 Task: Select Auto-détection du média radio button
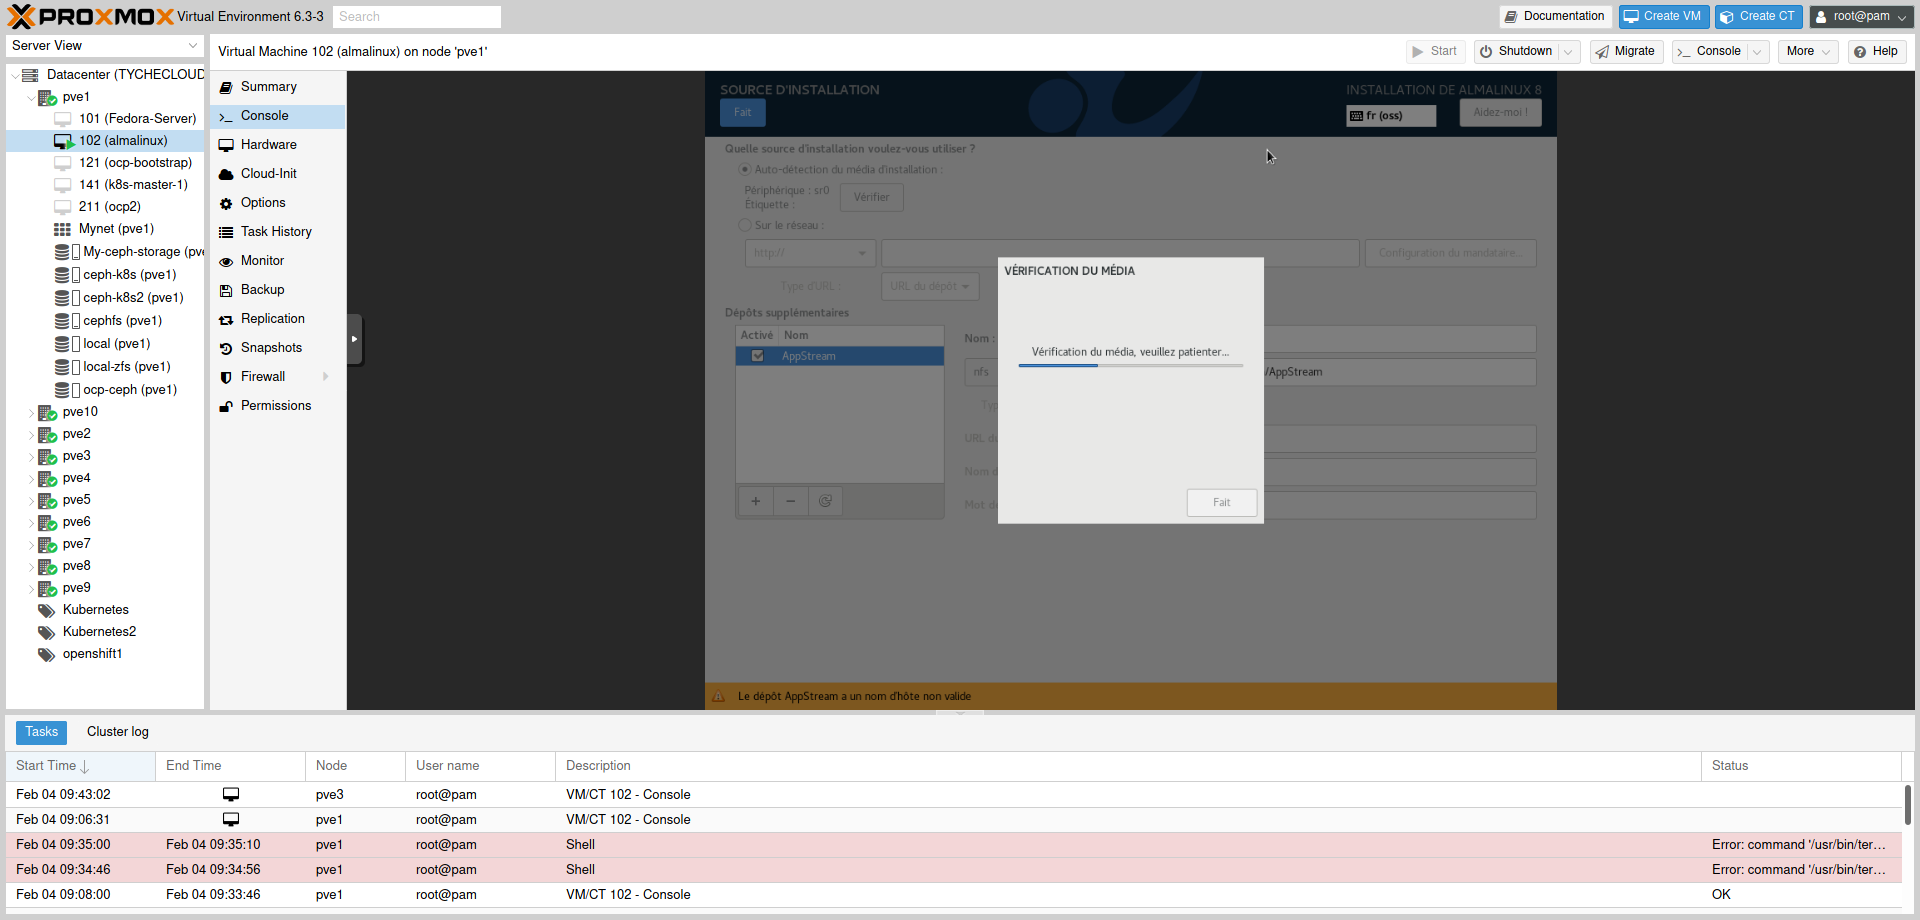point(745,170)
